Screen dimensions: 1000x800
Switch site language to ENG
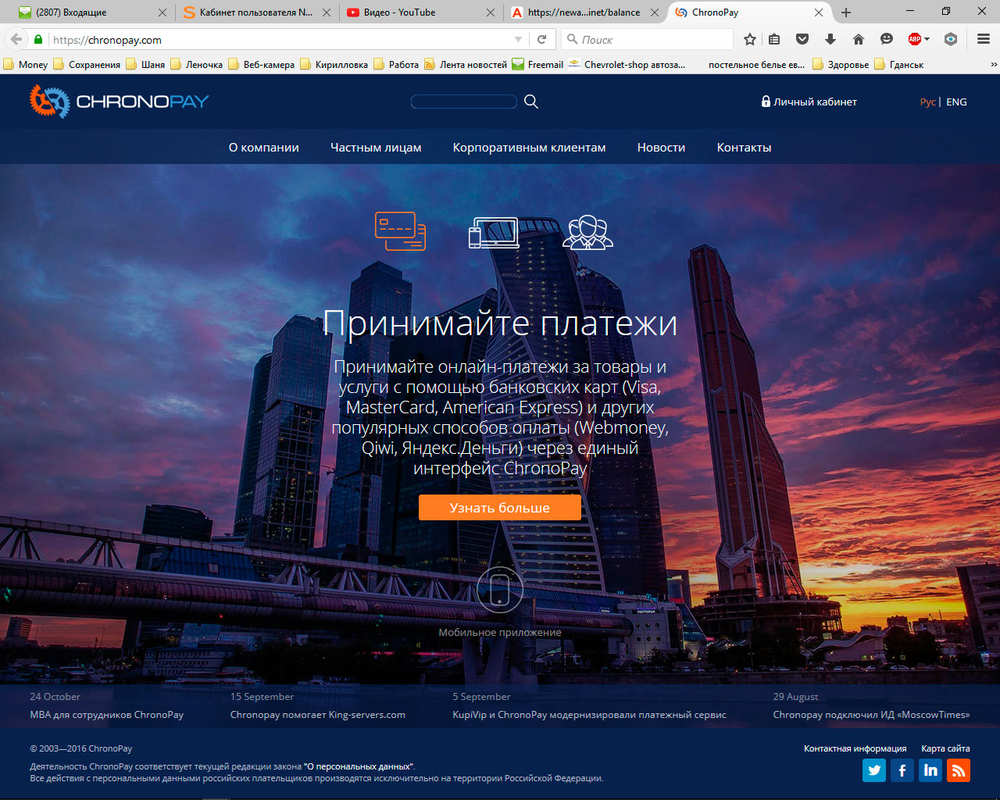coord(956,101)
